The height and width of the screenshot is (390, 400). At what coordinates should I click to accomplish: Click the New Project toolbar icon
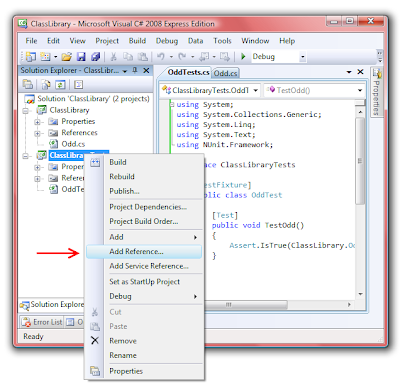click(x=31, y=57)
